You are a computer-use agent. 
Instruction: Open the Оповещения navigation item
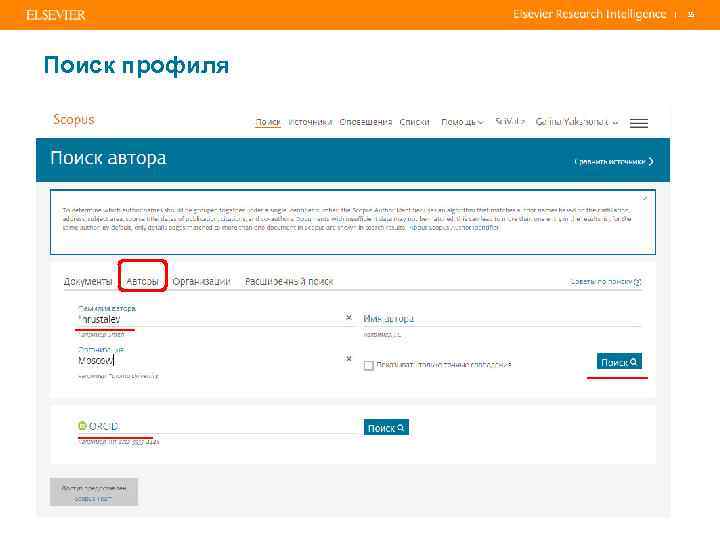point(366,122)
